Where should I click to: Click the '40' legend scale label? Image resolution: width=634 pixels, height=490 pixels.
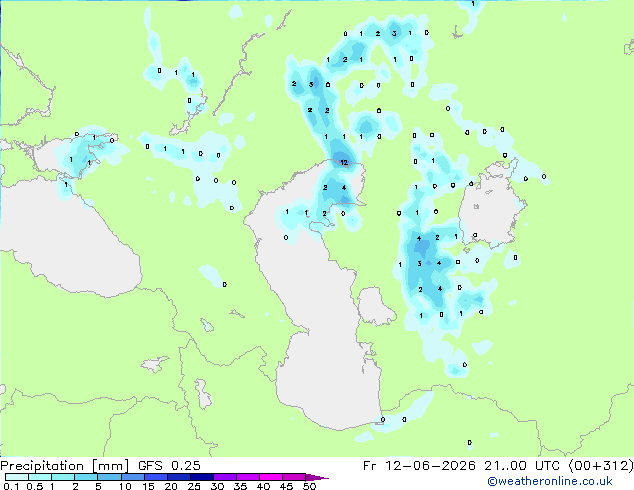pyautogui.click(x=263, y=486)
